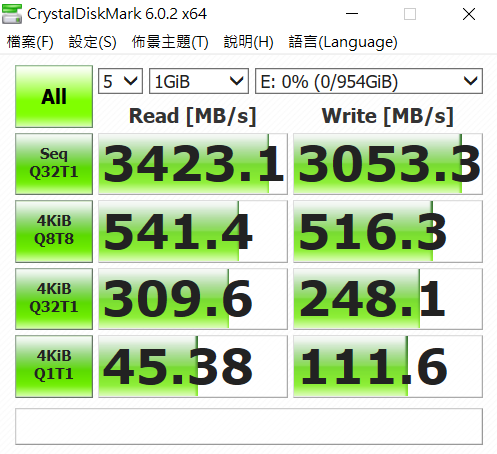Screen dimensions: 497x454
Task: Run all benchmarks with the All button
Action: pos(54,96)
